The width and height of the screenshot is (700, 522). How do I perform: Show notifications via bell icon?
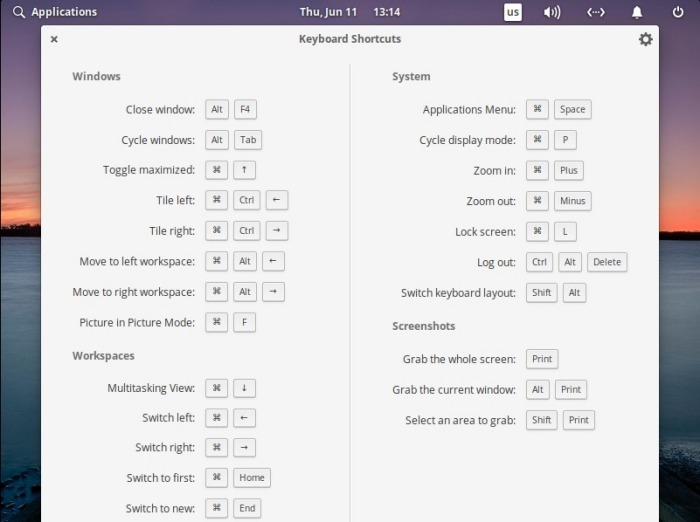point(637,12)
